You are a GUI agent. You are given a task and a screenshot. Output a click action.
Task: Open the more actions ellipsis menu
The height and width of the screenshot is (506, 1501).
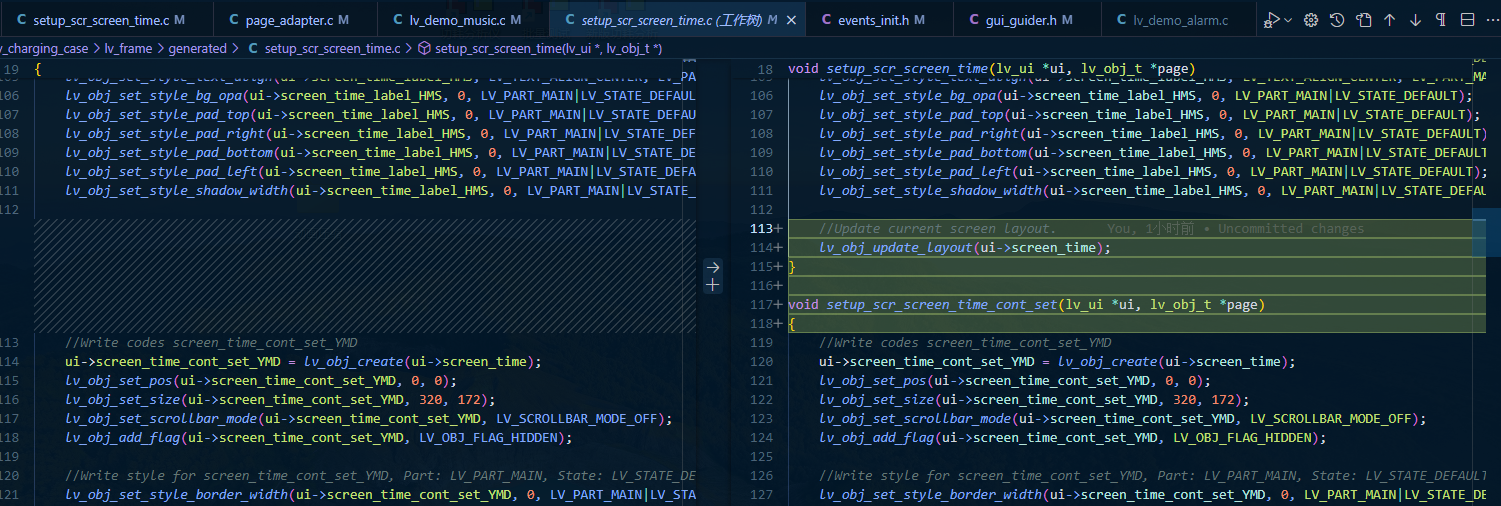tap(1492, 20)
